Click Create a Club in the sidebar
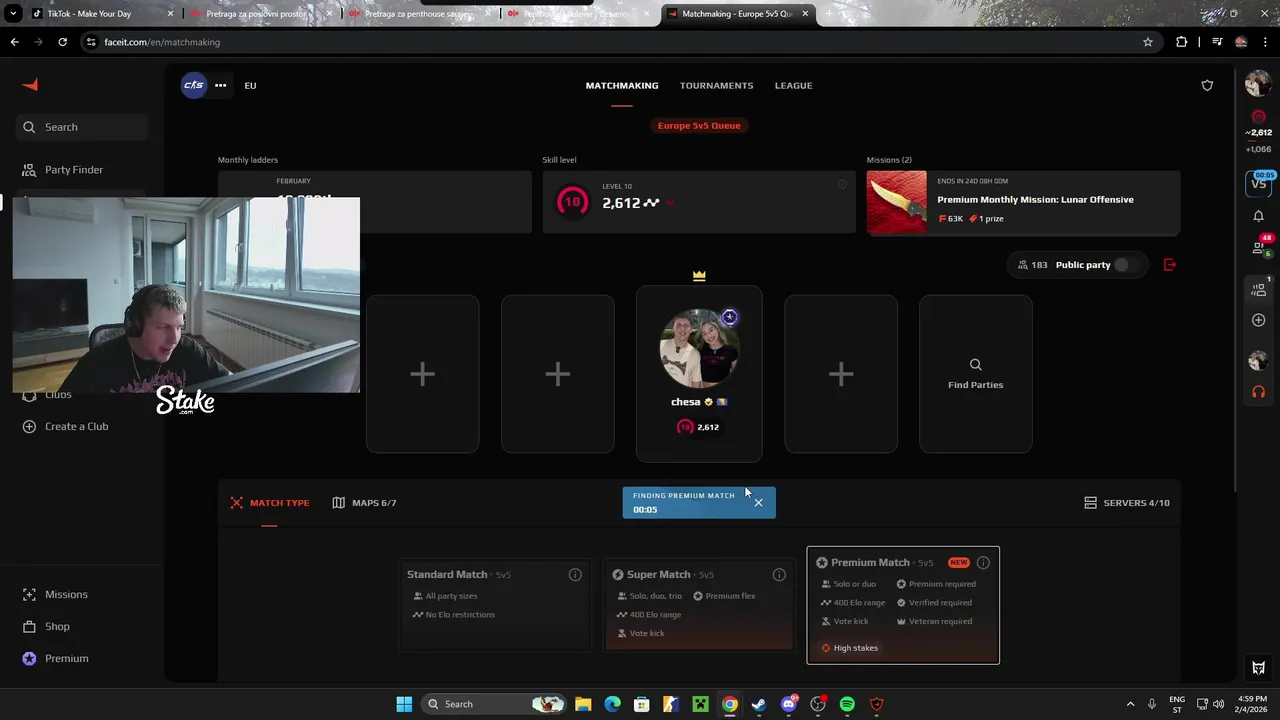Screen dimensions: 1280x720 click(x=65, y=426)
